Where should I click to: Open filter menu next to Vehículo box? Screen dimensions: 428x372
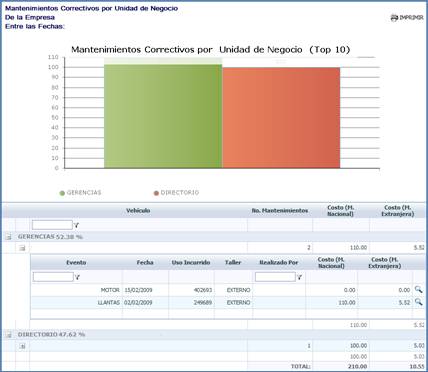click(76, 225)
